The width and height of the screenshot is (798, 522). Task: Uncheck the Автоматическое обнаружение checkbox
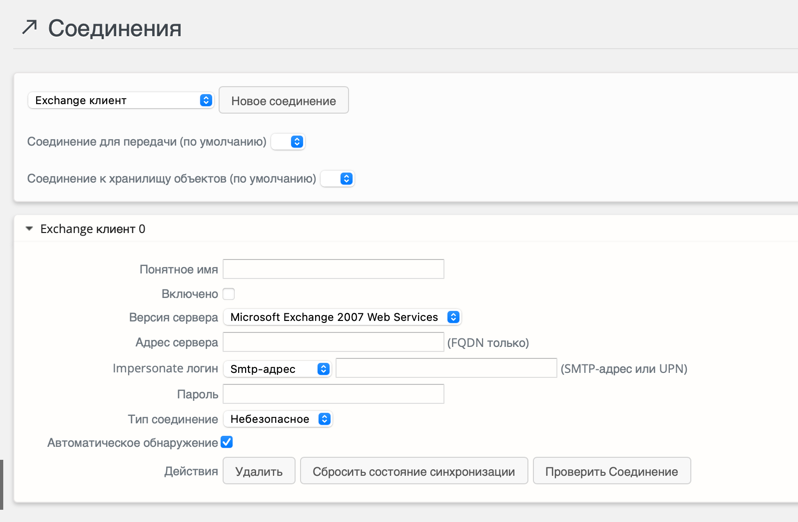pos(227,442)
